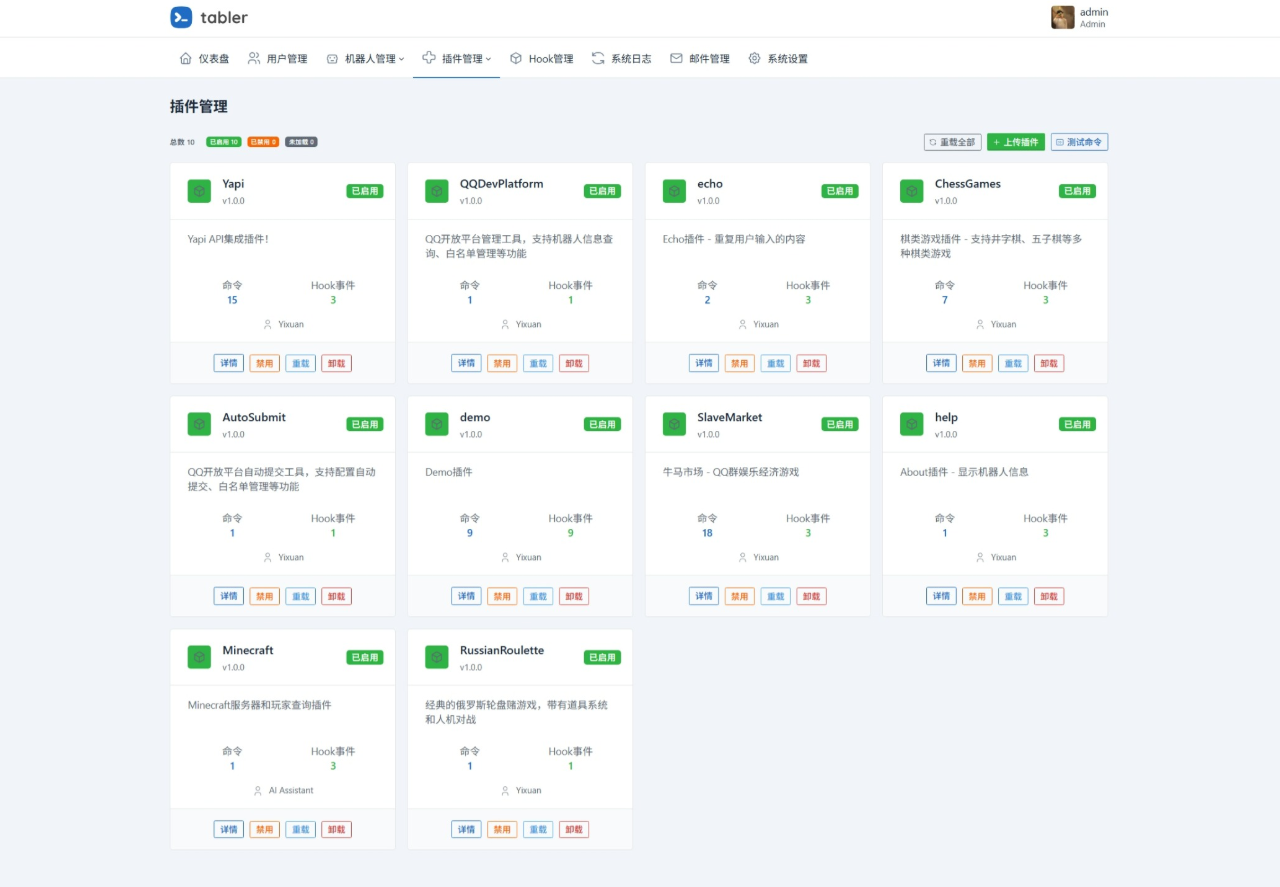This screenshot has width=1280, height=887.
Task: Click the 重载全部 button
Action: 952,142
